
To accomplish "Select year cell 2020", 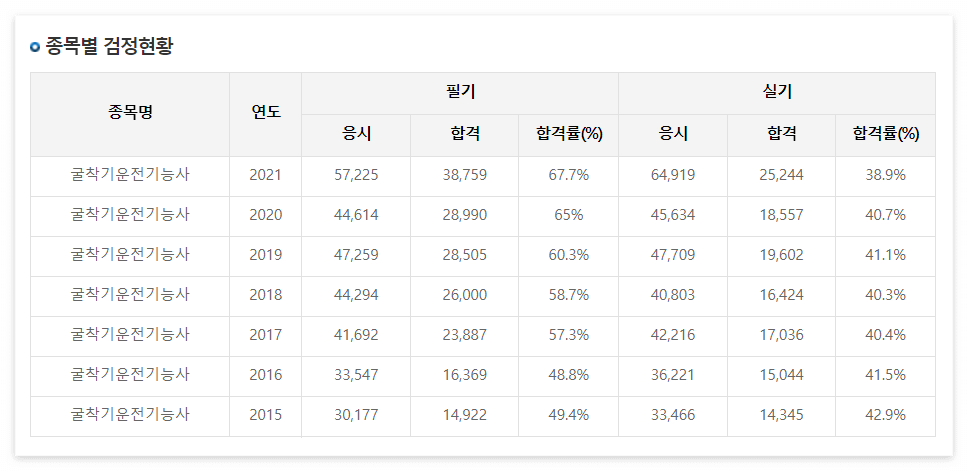I will 265,215.
